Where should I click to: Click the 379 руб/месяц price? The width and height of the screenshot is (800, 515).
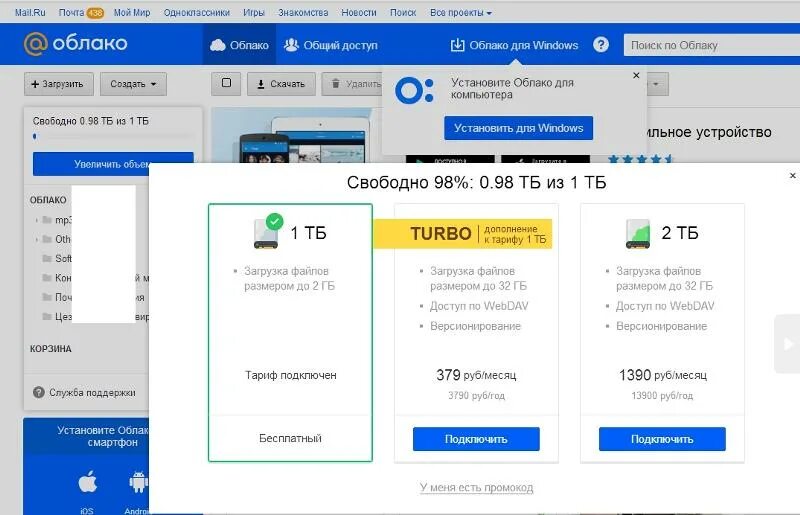pyautogui.click(x=476, y=375)
